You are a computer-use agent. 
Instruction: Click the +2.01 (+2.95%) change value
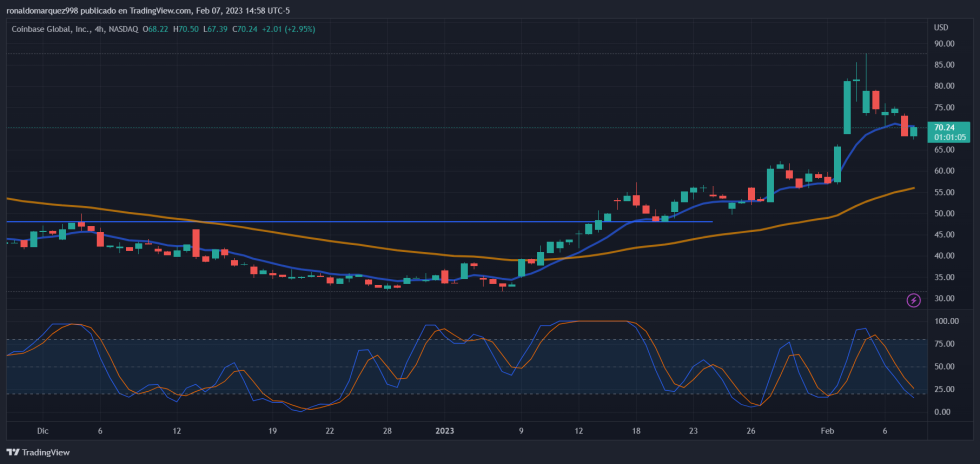click(x=289, y=29)
